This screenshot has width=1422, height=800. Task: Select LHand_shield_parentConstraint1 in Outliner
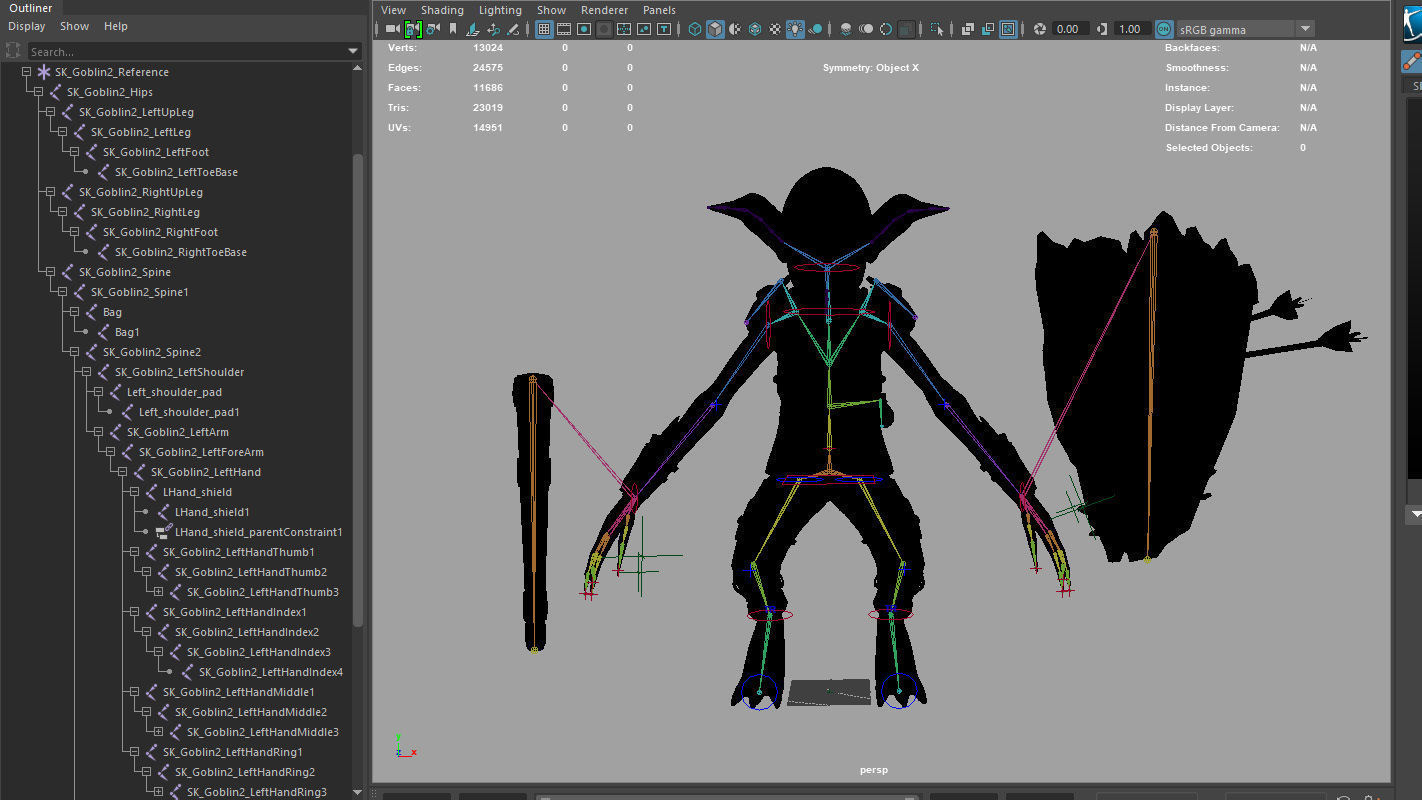(258, 532)
